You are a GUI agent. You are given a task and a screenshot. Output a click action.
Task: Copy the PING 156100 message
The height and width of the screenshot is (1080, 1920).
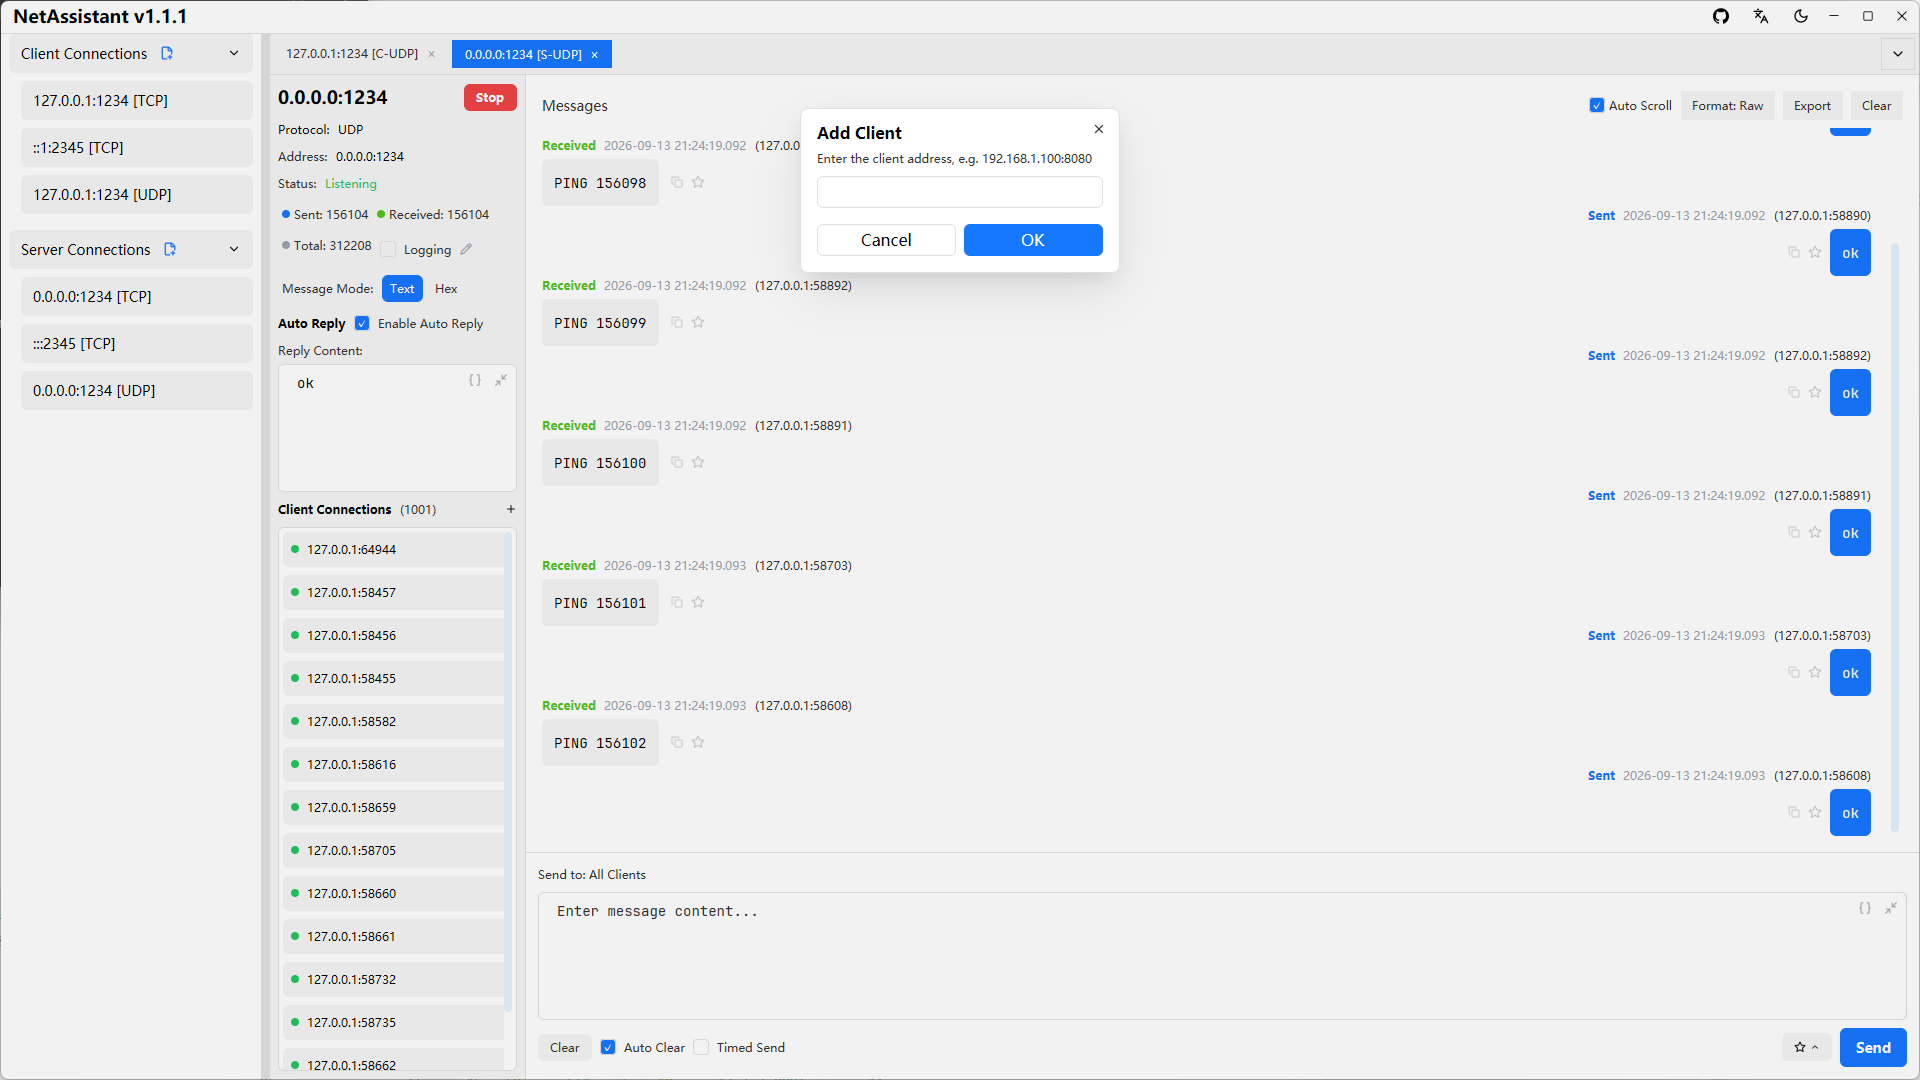(677, 462)
